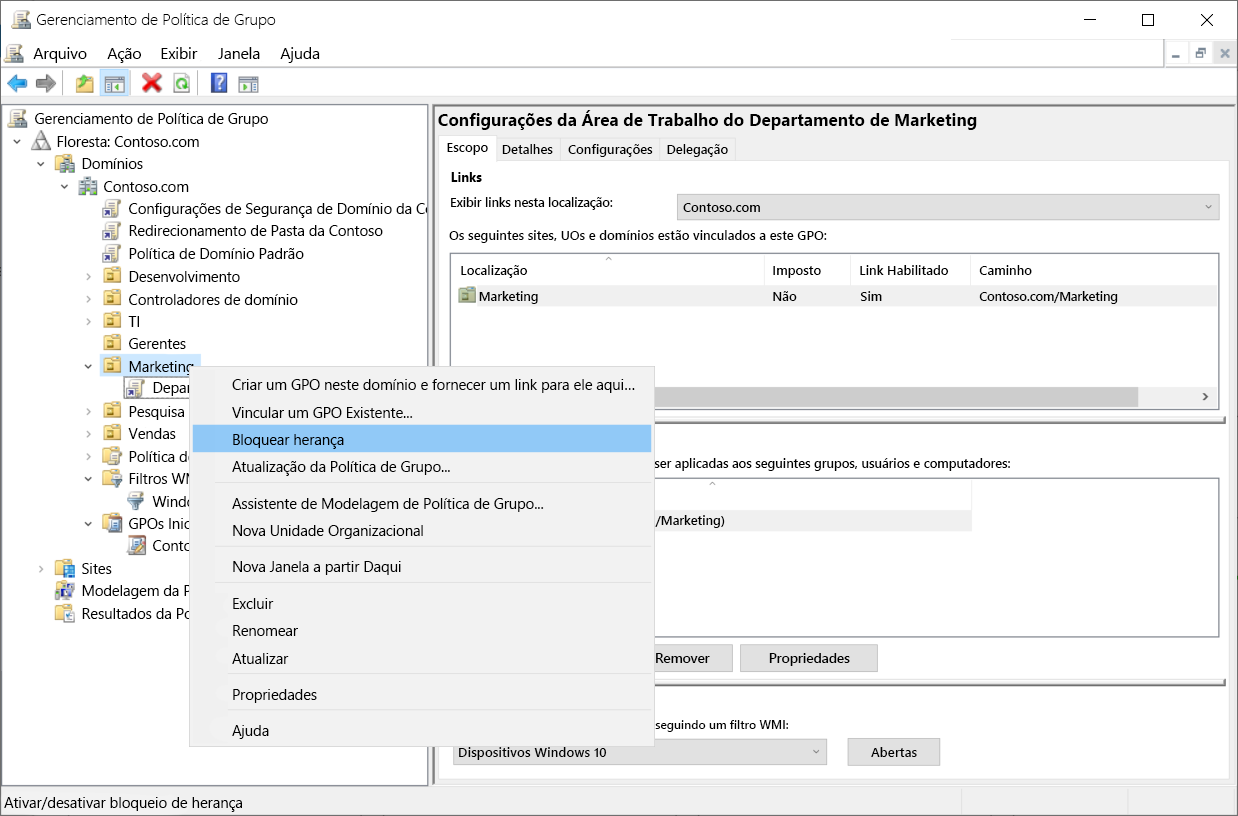Click the blue Back arrow in toolbar
The height and width of the screenshot is (816, 1238).
(x=17, y=83)
